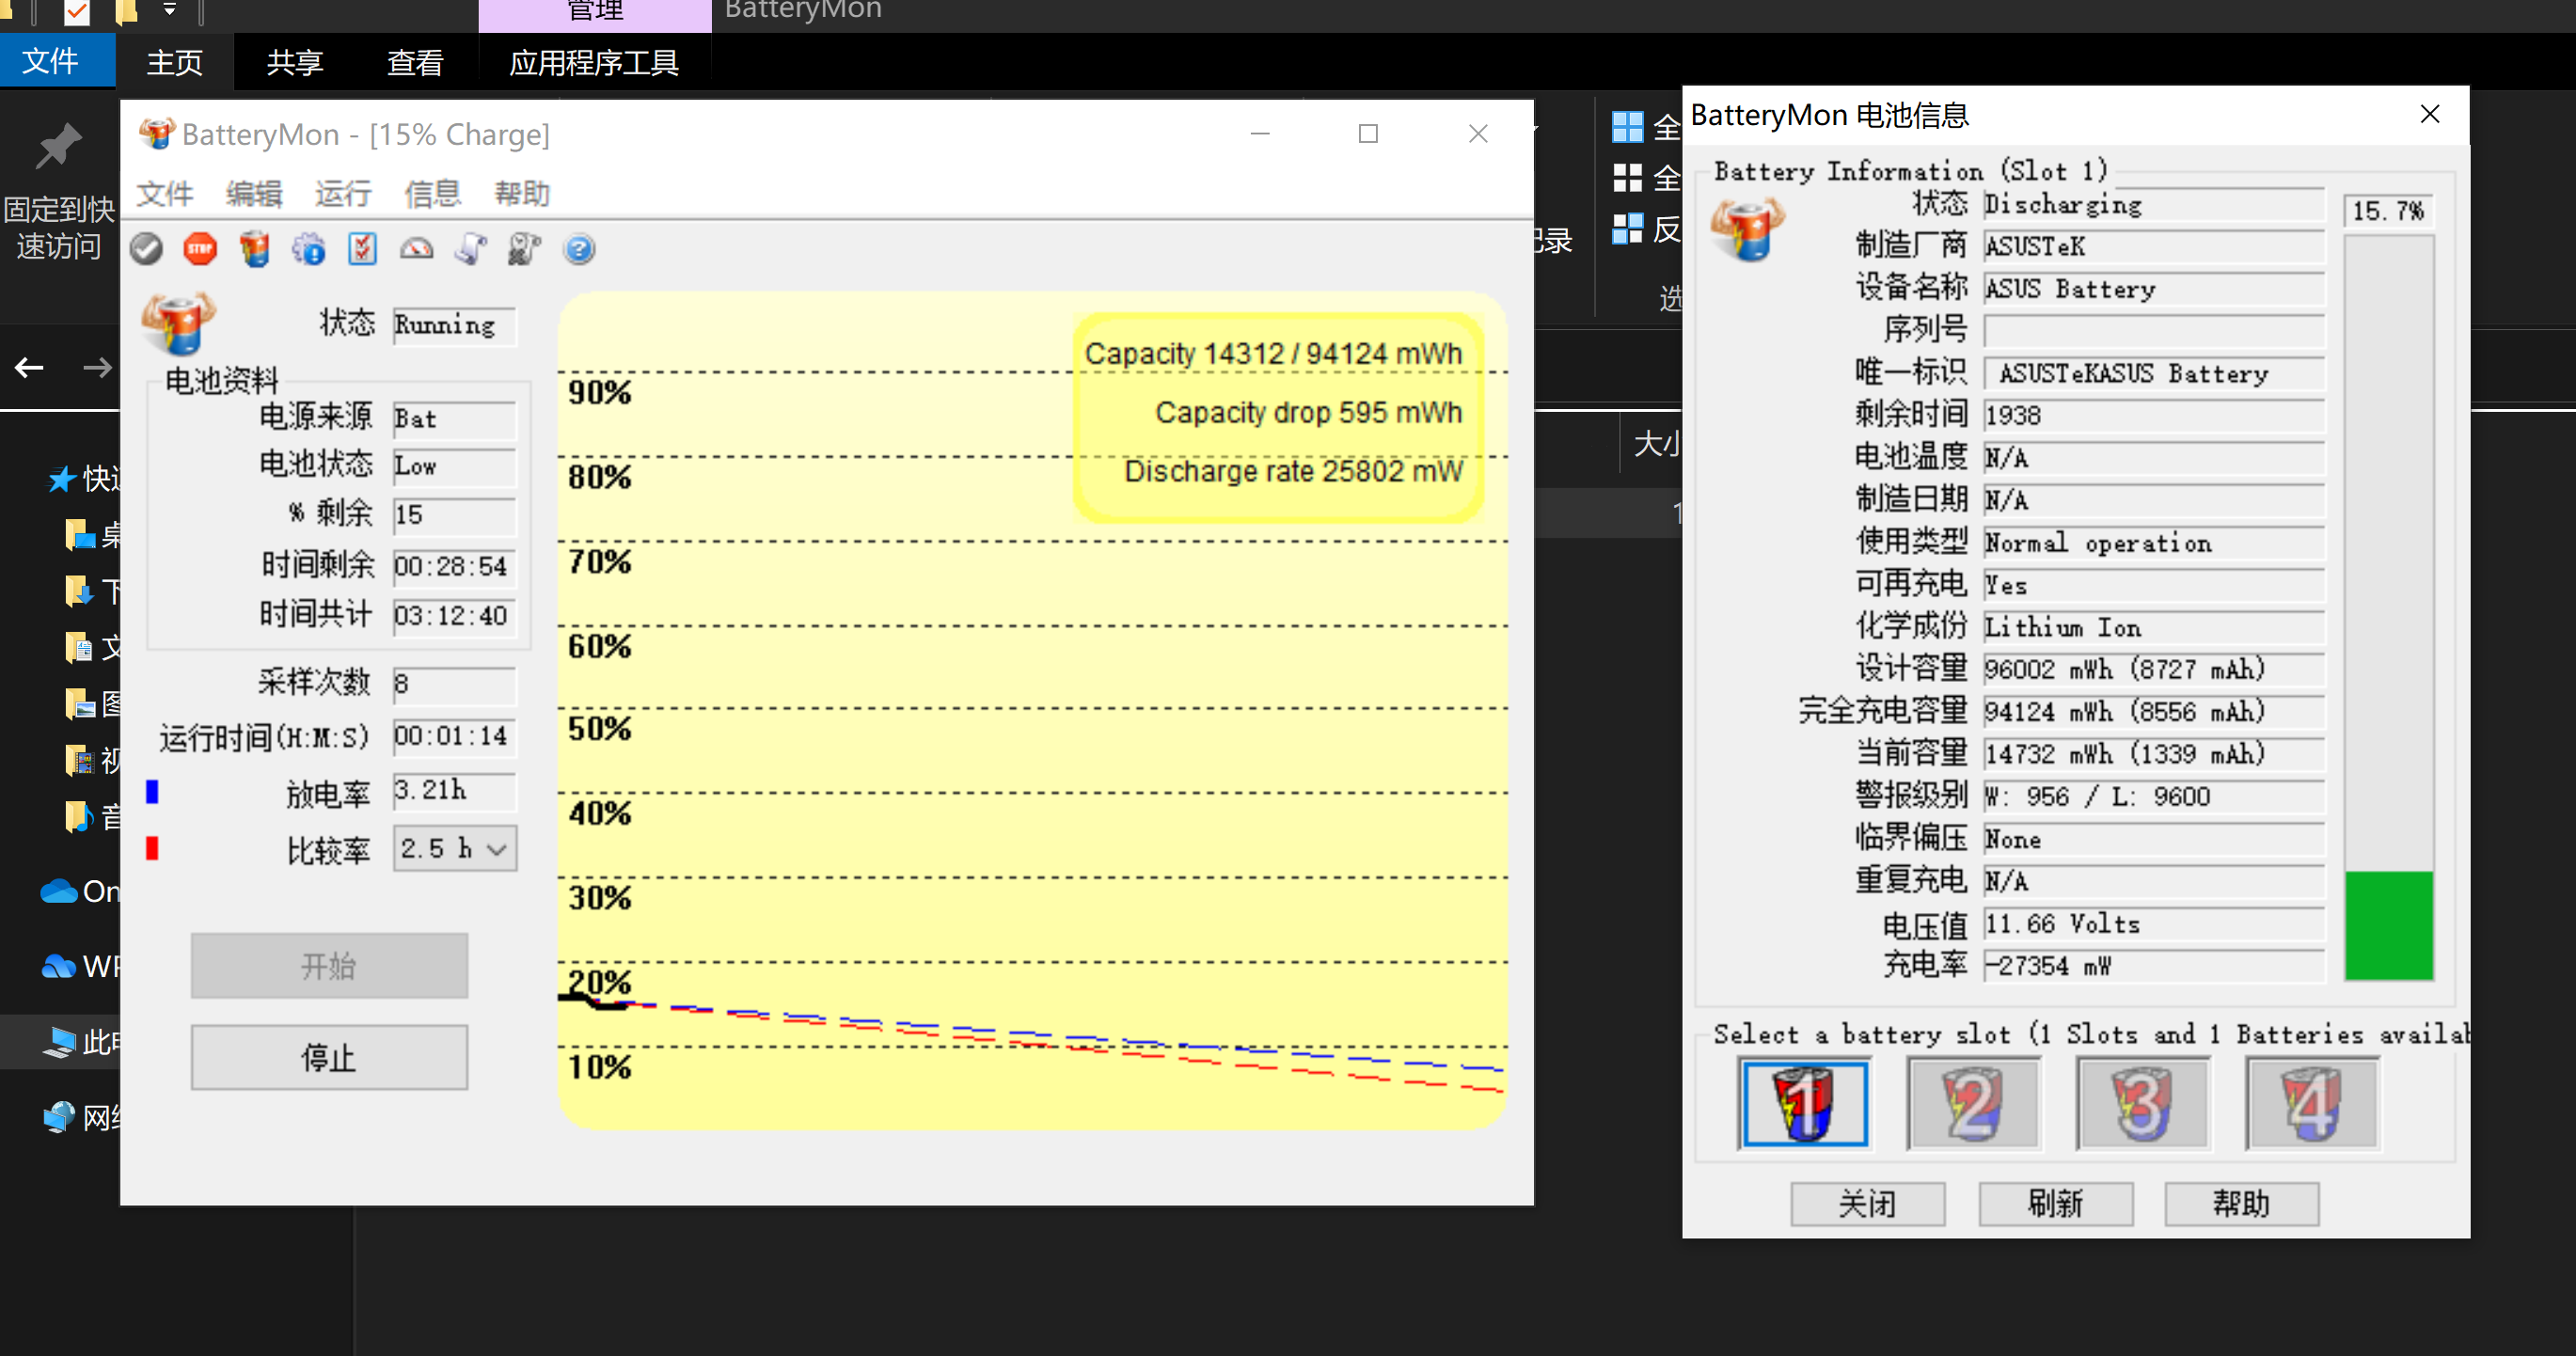Click 关闭 in battery info dialog

click(1867, 1203)
